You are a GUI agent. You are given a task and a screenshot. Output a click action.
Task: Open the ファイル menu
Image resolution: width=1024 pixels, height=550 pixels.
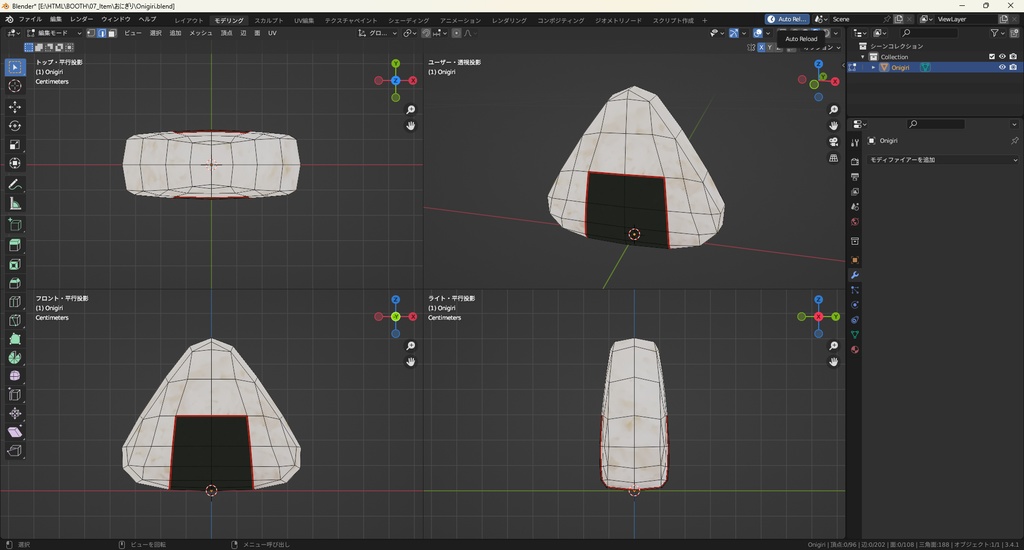30,19
